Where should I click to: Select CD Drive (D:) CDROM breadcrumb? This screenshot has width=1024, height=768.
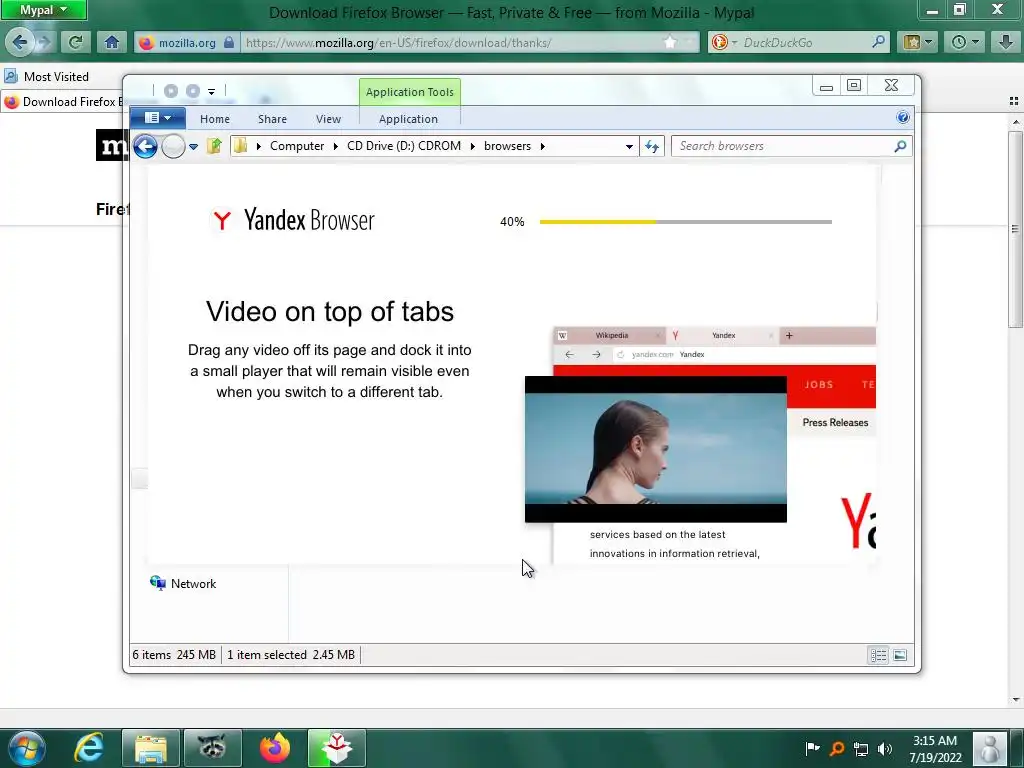tap(404, 146)
